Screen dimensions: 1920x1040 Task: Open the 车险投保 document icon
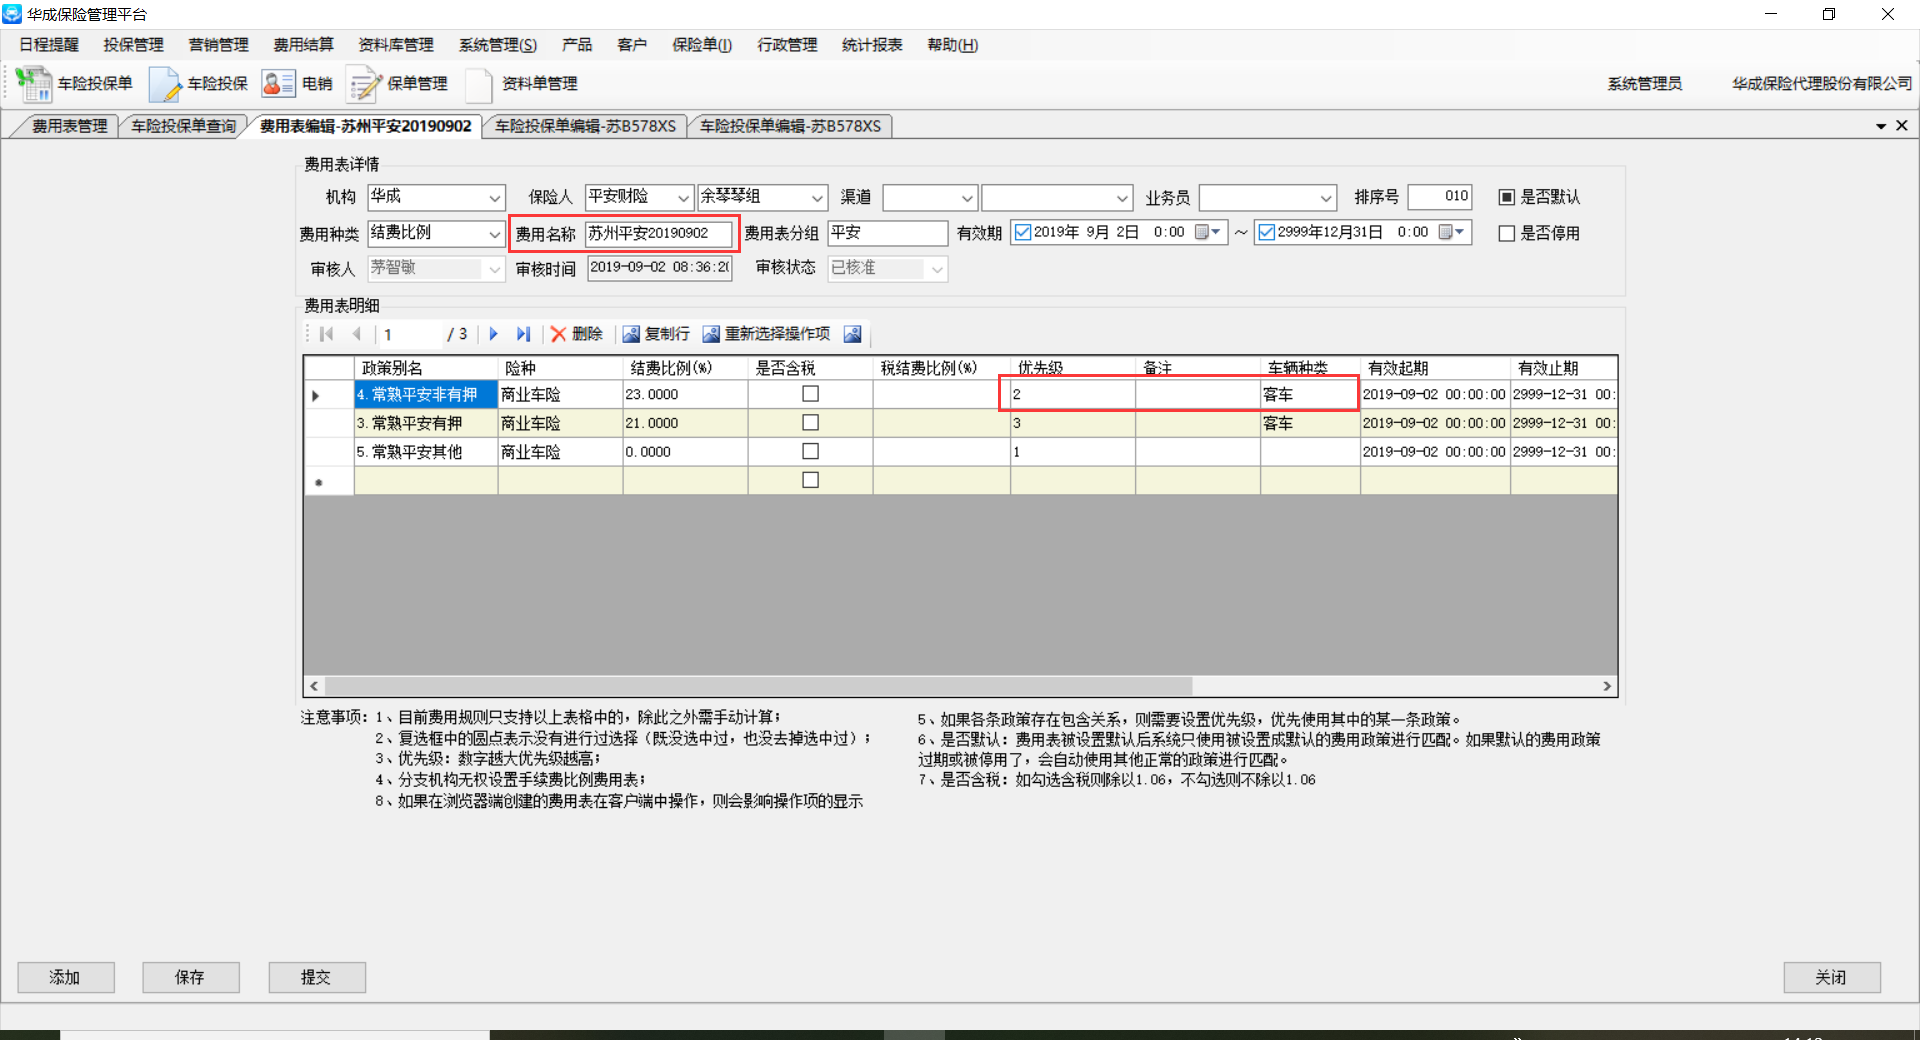[165, 84]
